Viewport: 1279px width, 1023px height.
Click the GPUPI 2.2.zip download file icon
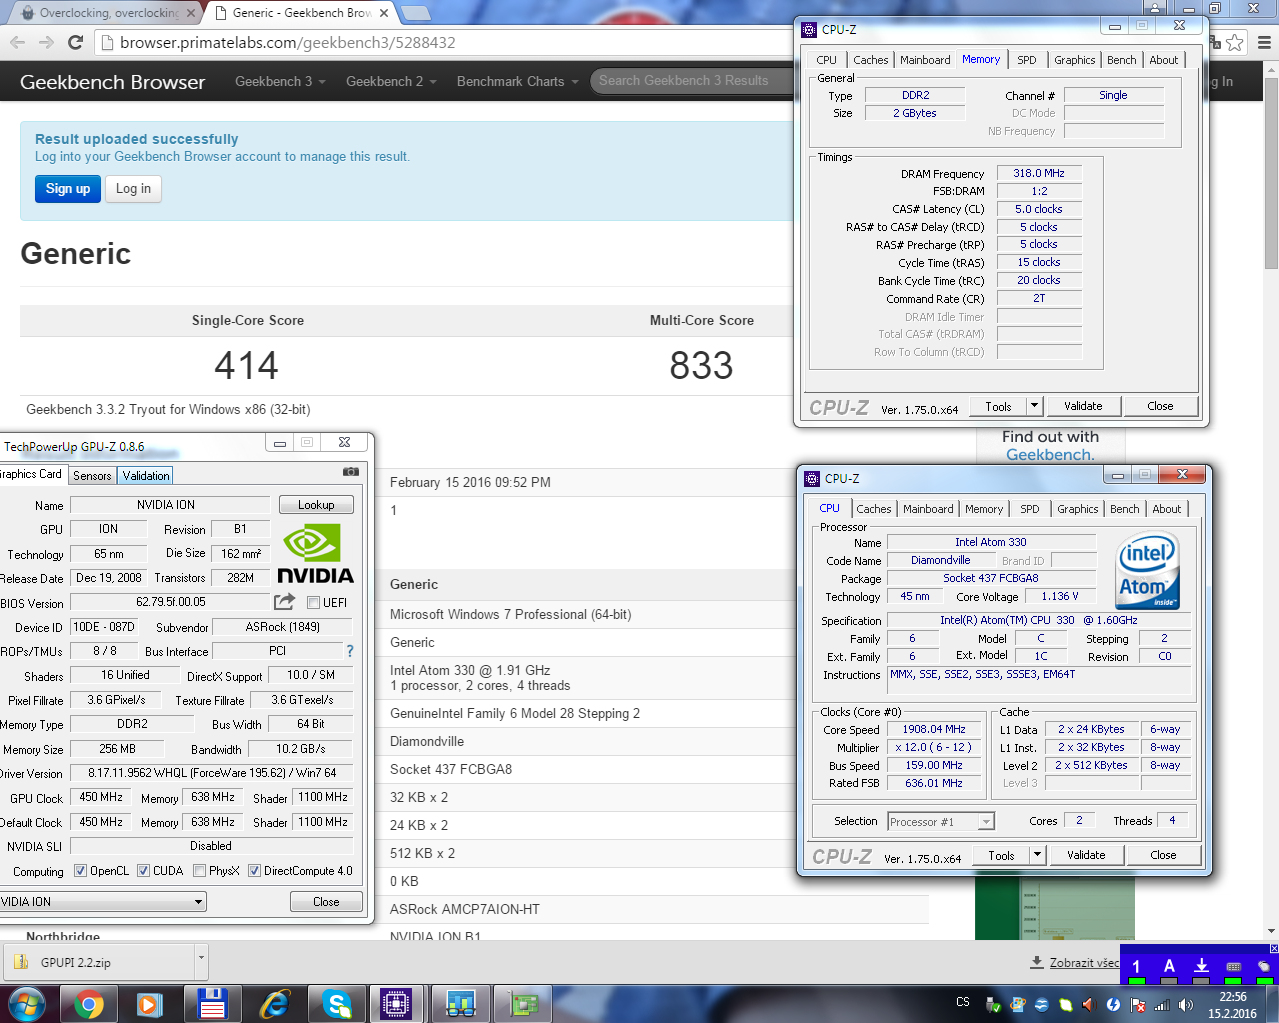tap(21, 963)
